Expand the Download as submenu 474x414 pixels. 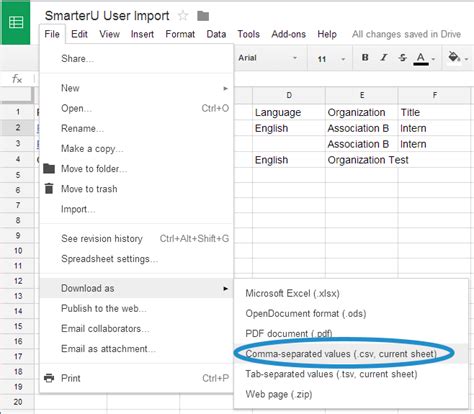pos(137,288)
